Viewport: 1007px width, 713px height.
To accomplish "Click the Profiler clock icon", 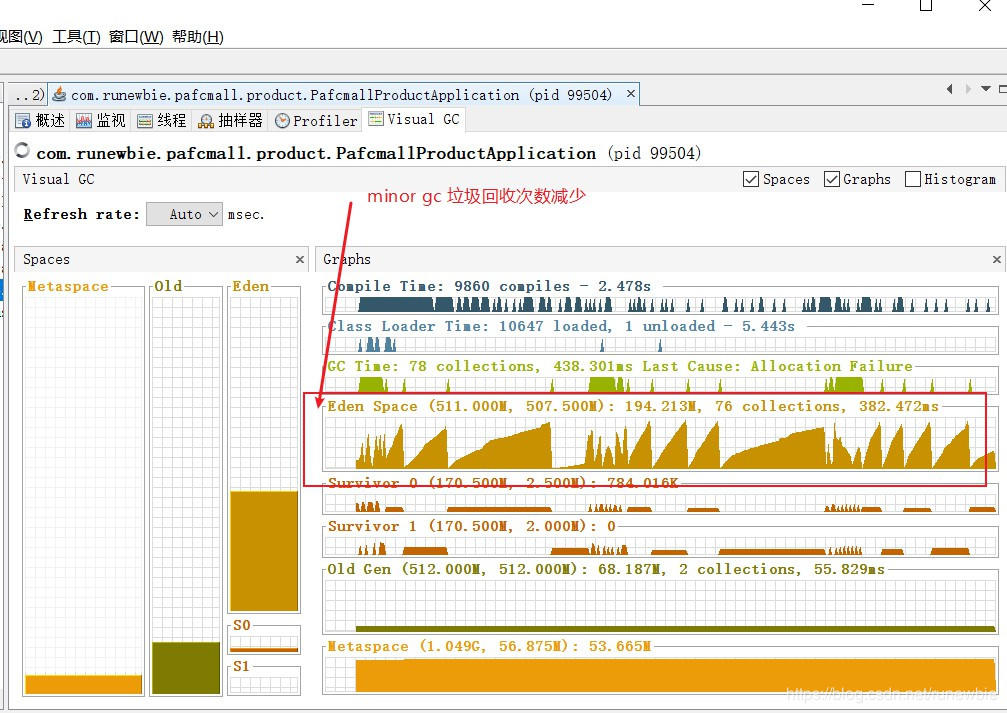I will 282,121.
